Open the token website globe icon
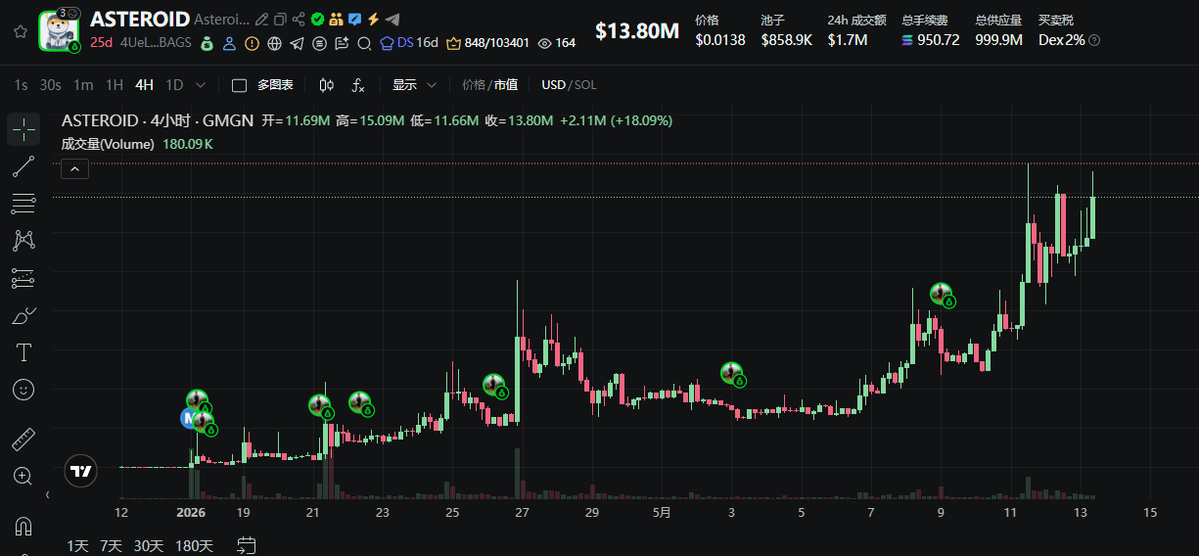1199x556 pixels. coord(275,44)
